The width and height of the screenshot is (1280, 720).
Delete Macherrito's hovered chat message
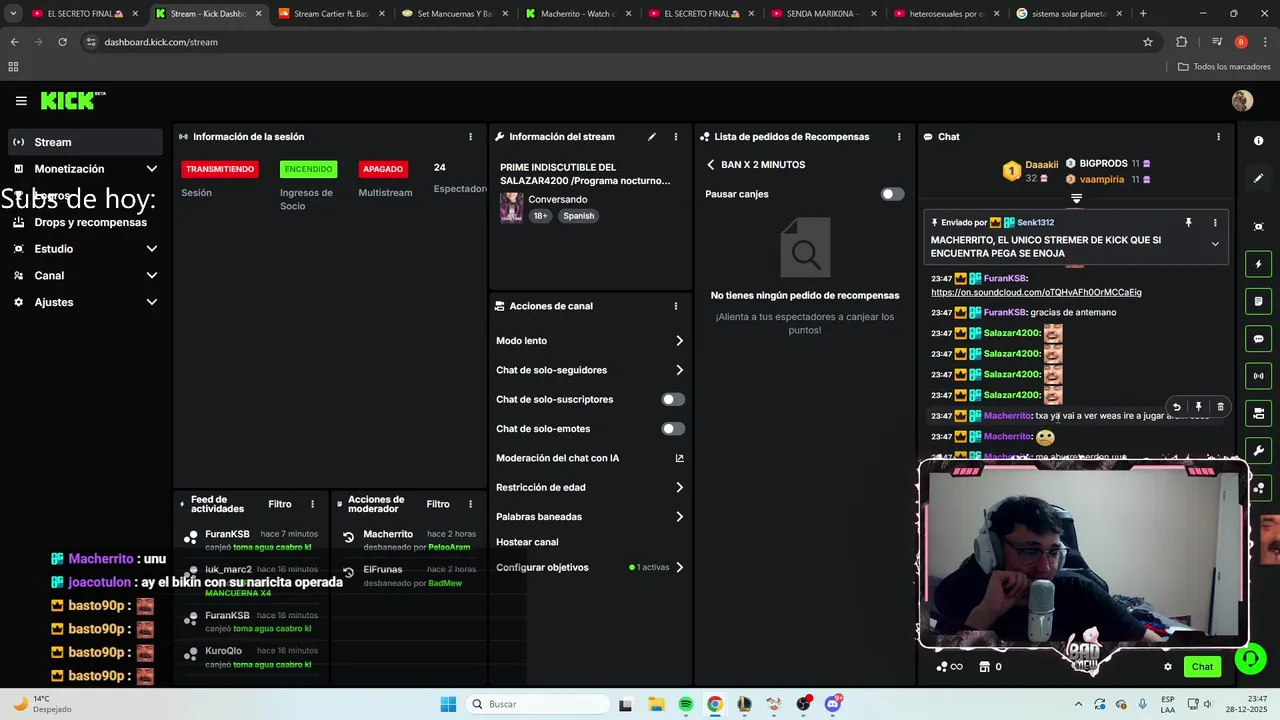[x=1220, y=407]
